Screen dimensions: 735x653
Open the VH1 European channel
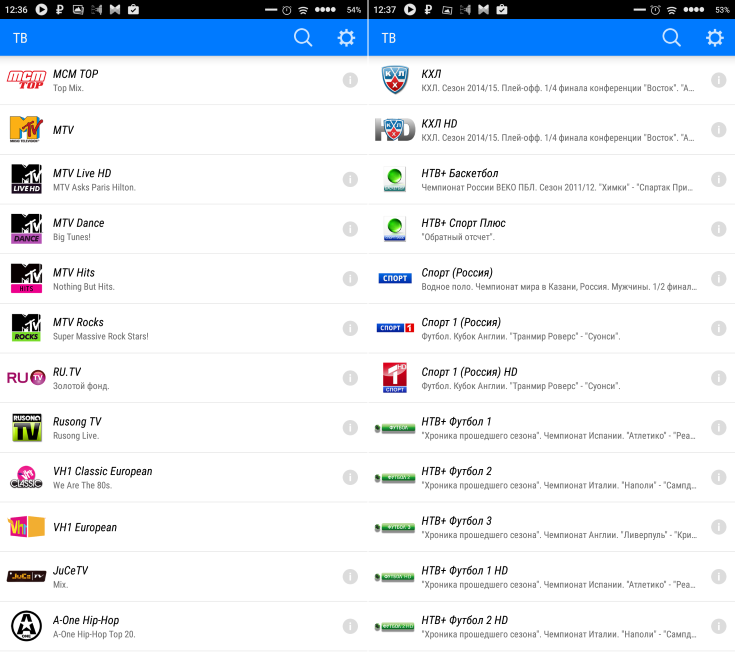(184, 527)
